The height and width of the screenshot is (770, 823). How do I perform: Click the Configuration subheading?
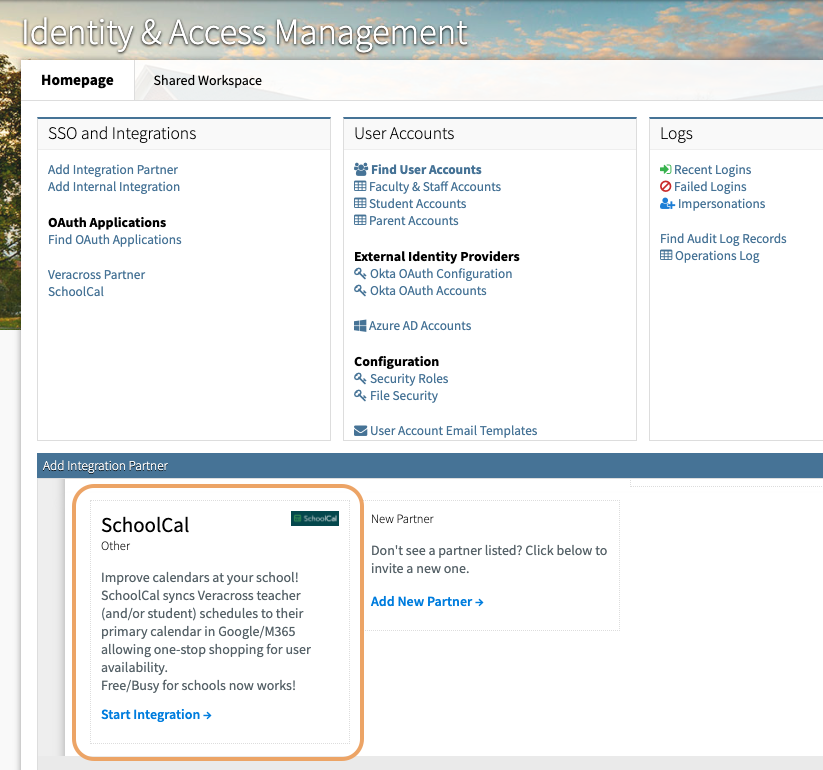coord(396,362)
